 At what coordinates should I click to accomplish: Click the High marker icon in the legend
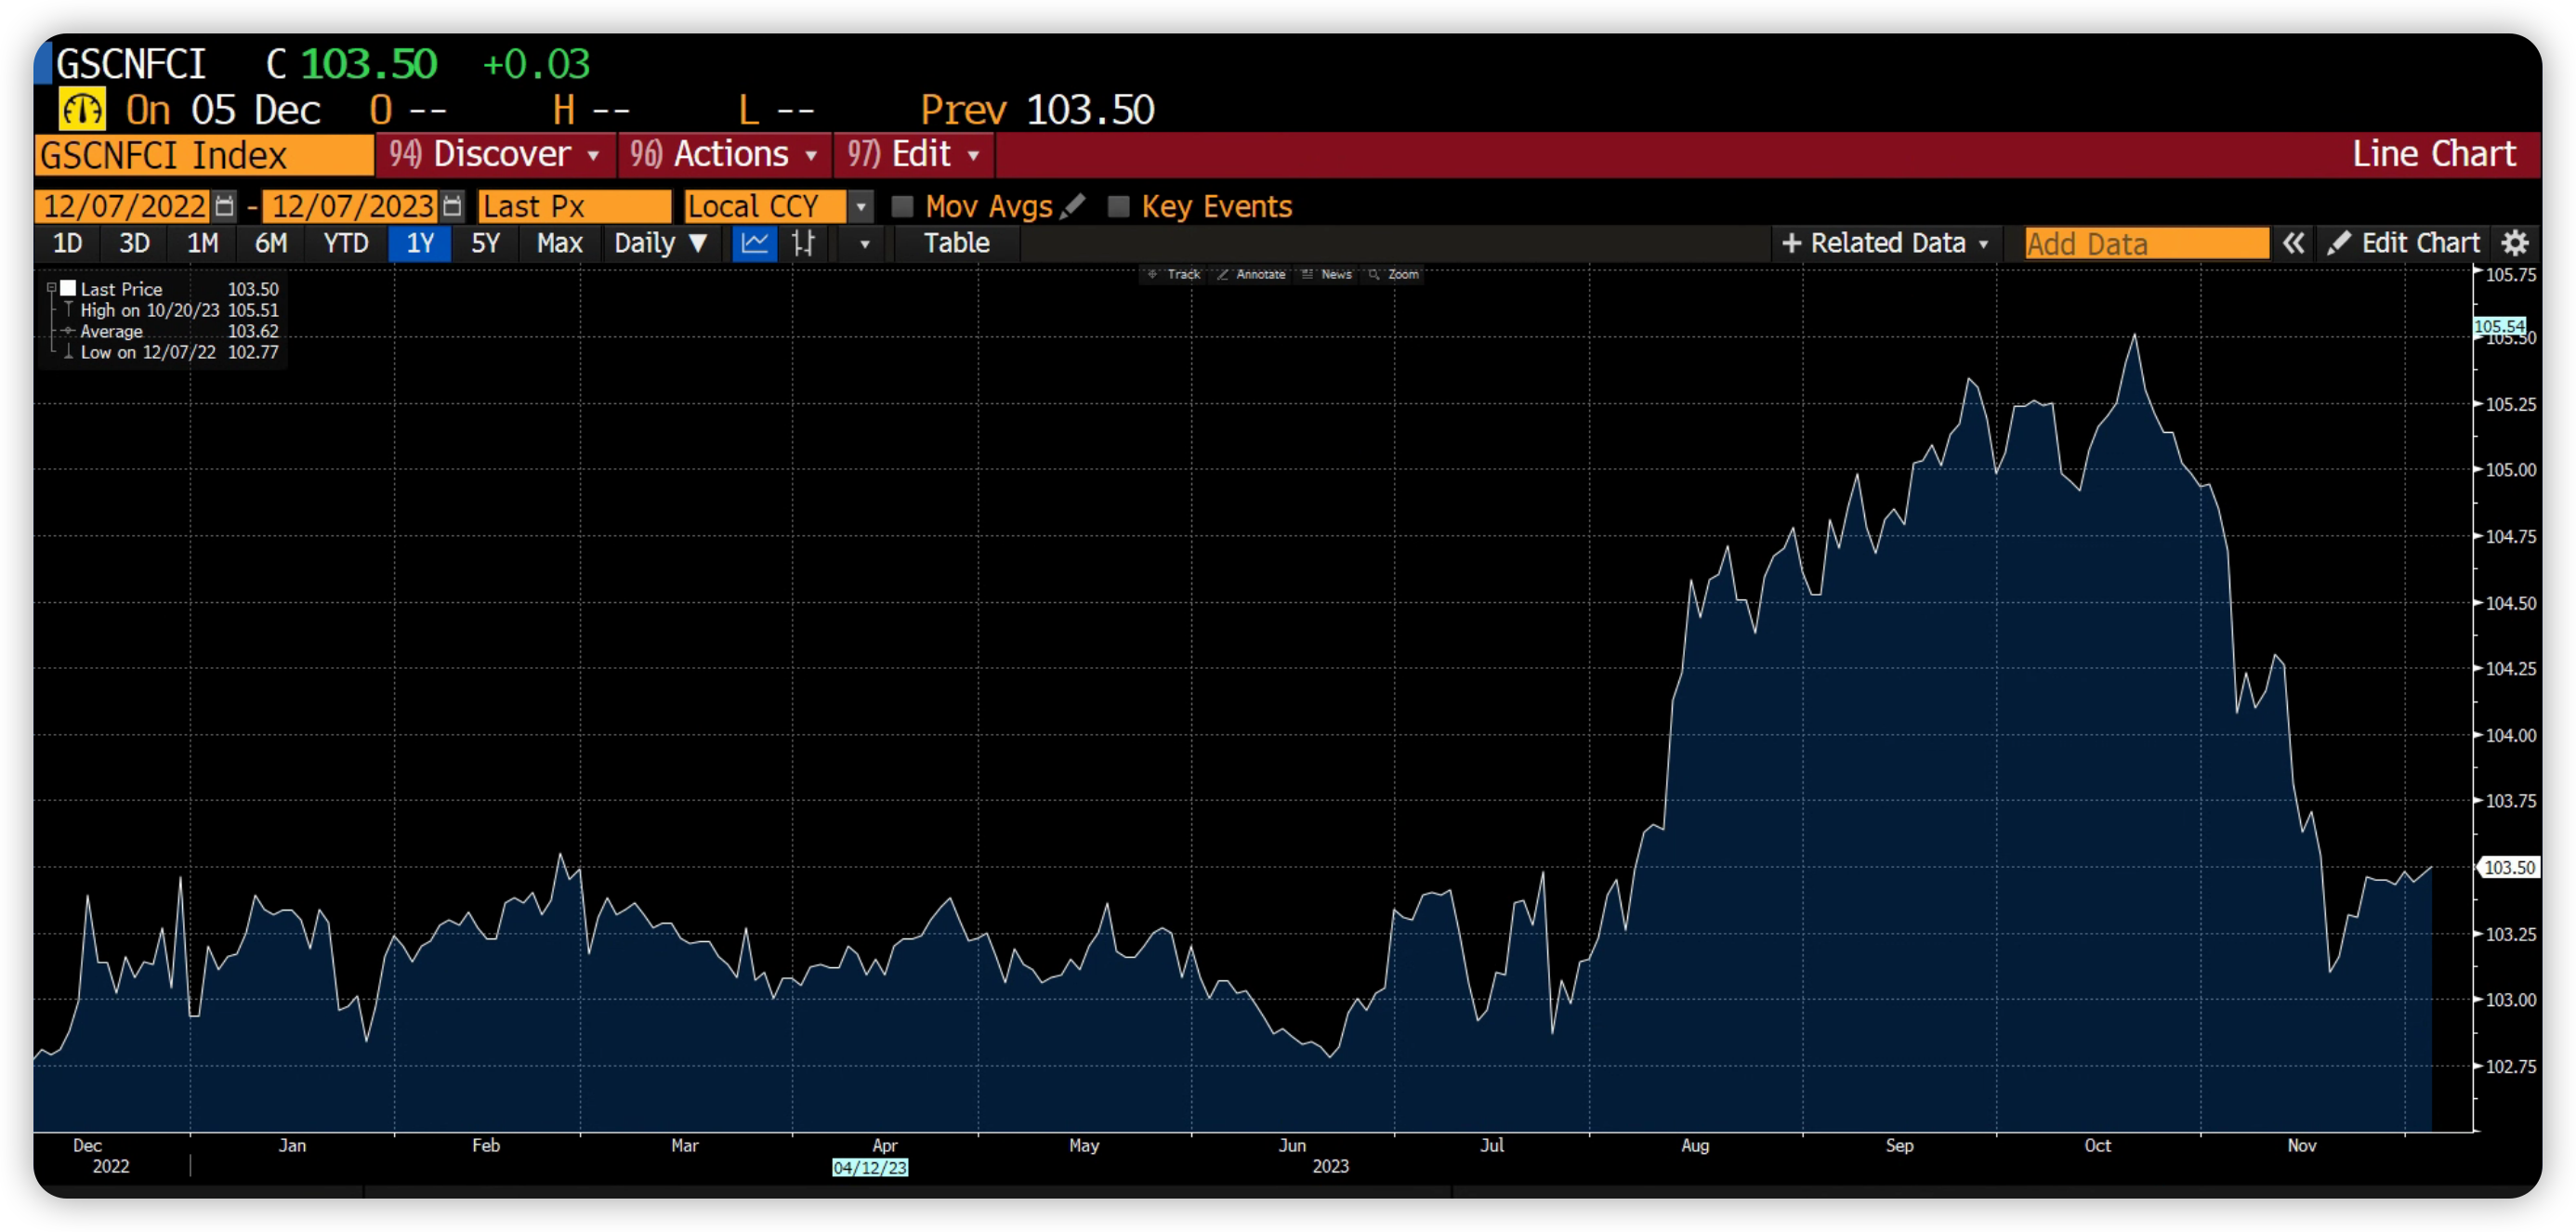click(68, 310)
